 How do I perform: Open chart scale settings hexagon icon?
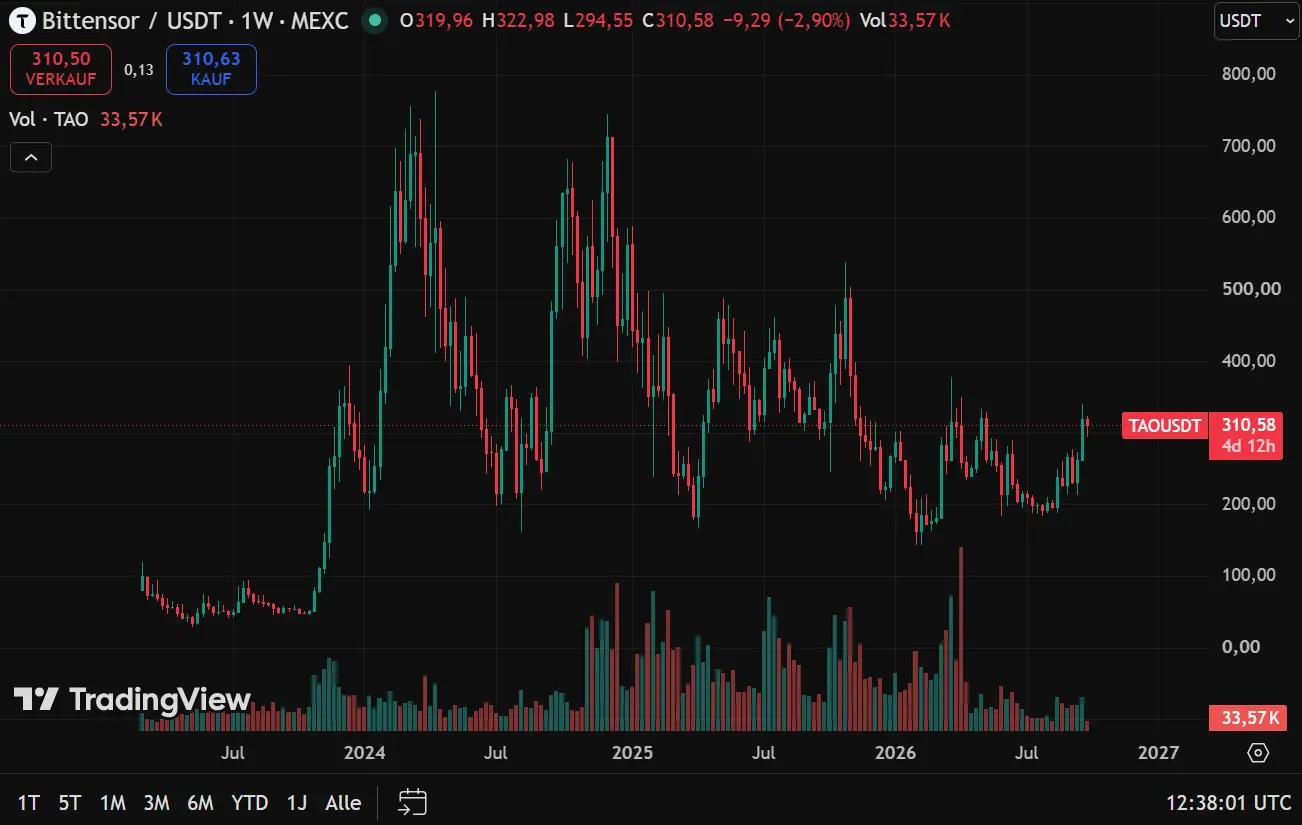pyautogui.click(x=1258, y=753)
